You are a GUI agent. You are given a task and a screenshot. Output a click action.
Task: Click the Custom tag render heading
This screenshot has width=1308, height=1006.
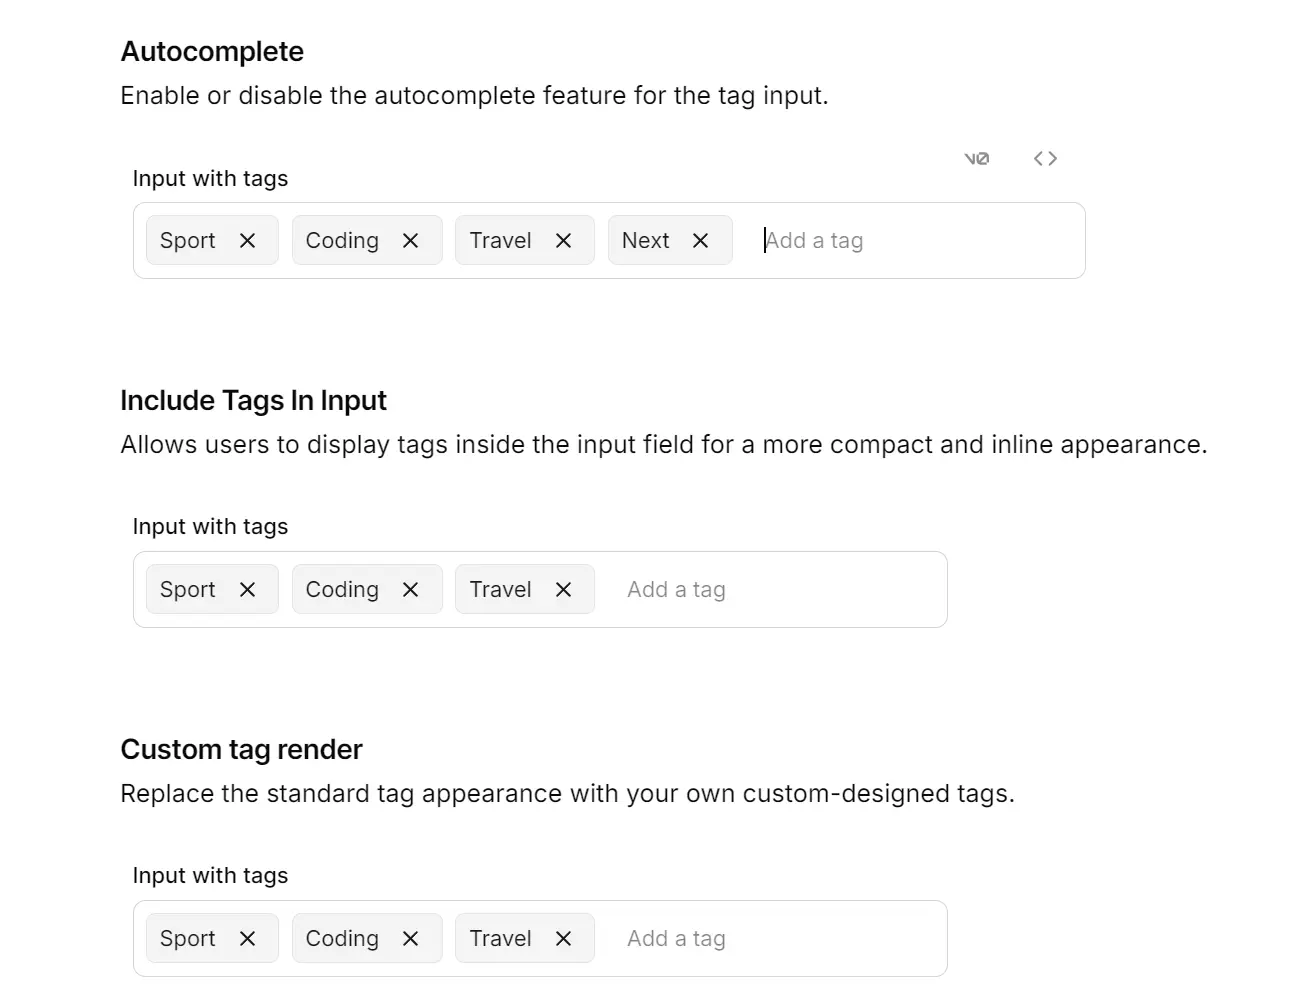click(241, 749)
